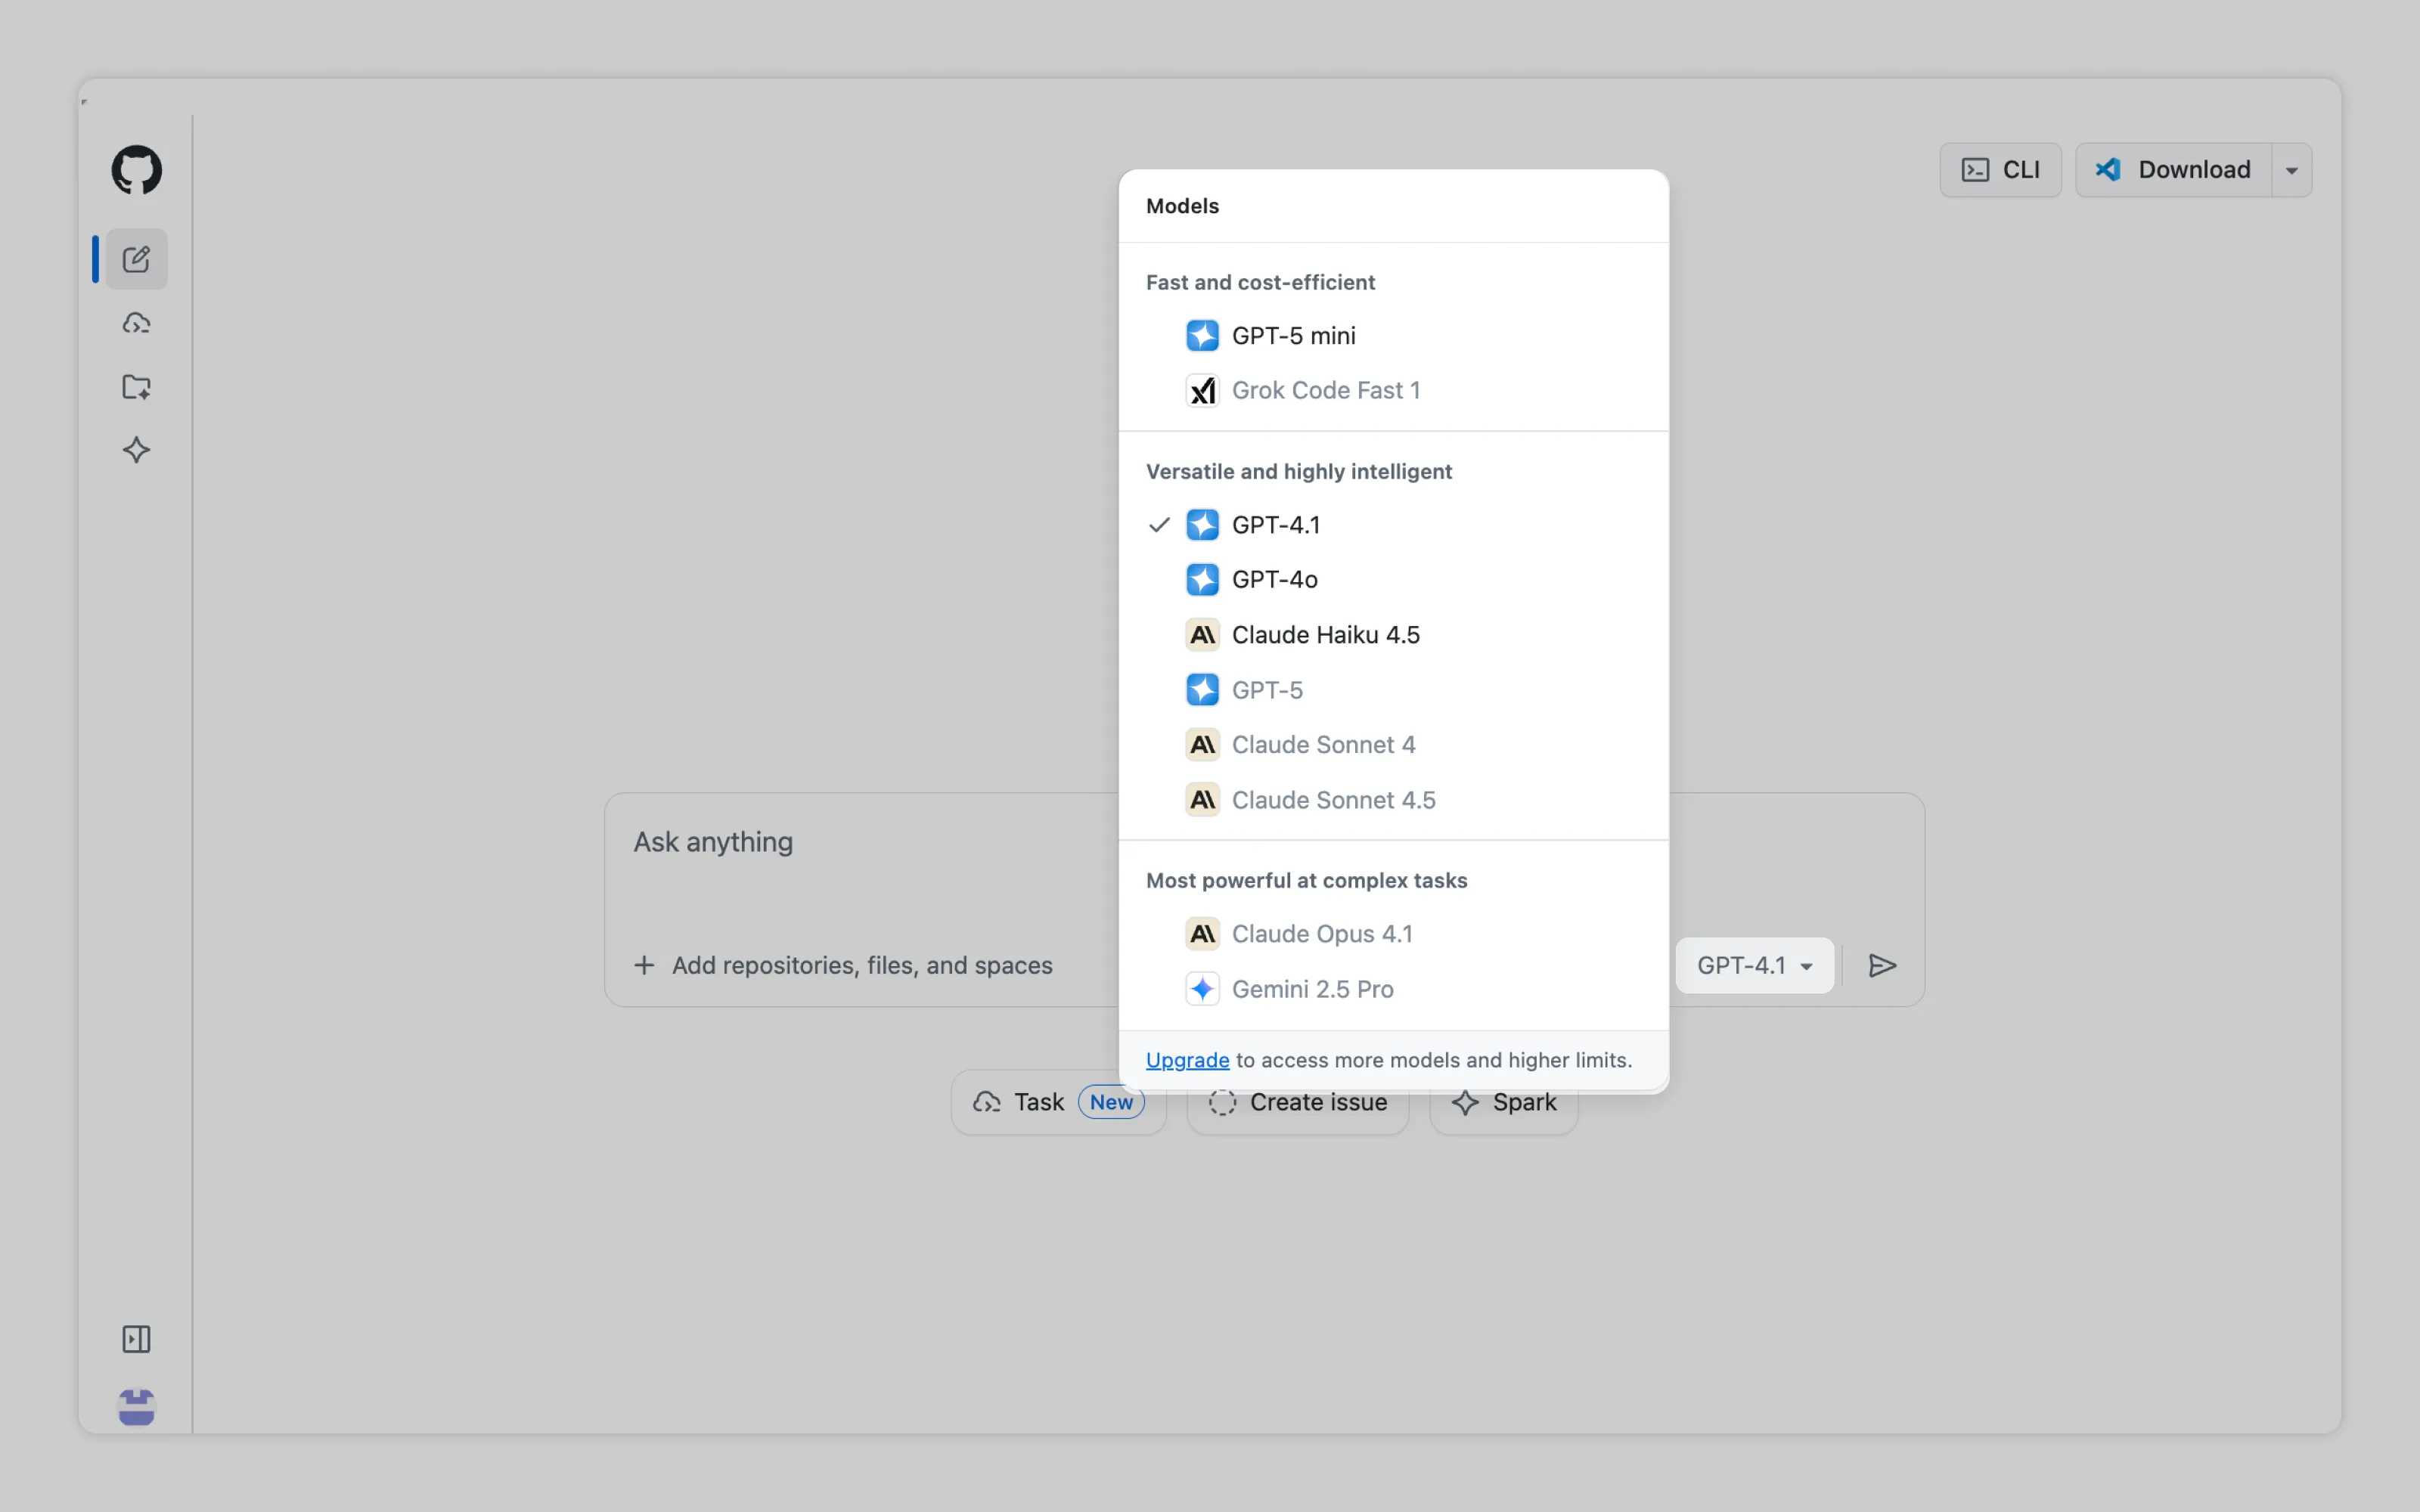Collapse the GPT-4.1 model picker dropdown
The width and height of the screenshot is (2420, 1512).
1754,965
